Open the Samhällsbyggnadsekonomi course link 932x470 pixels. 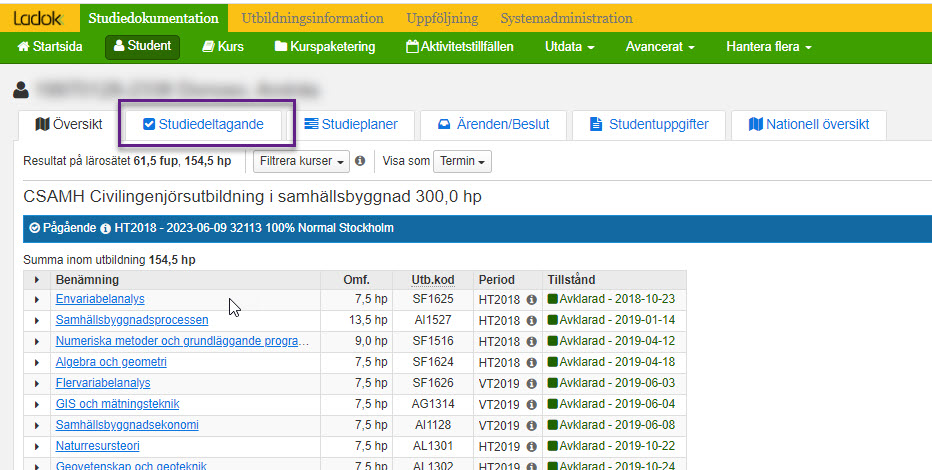(127, 425)
